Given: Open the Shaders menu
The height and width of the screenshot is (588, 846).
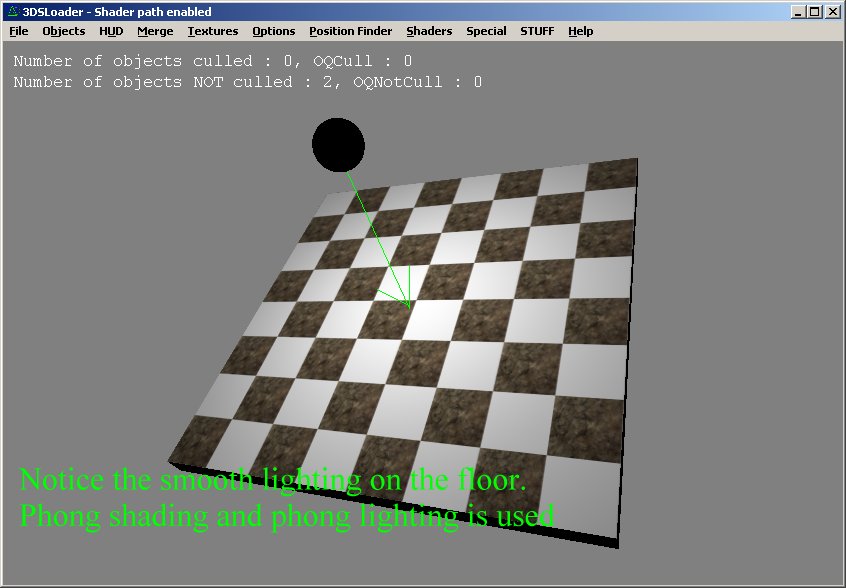Looking at the screenshot, I should (x=429, y=31).
